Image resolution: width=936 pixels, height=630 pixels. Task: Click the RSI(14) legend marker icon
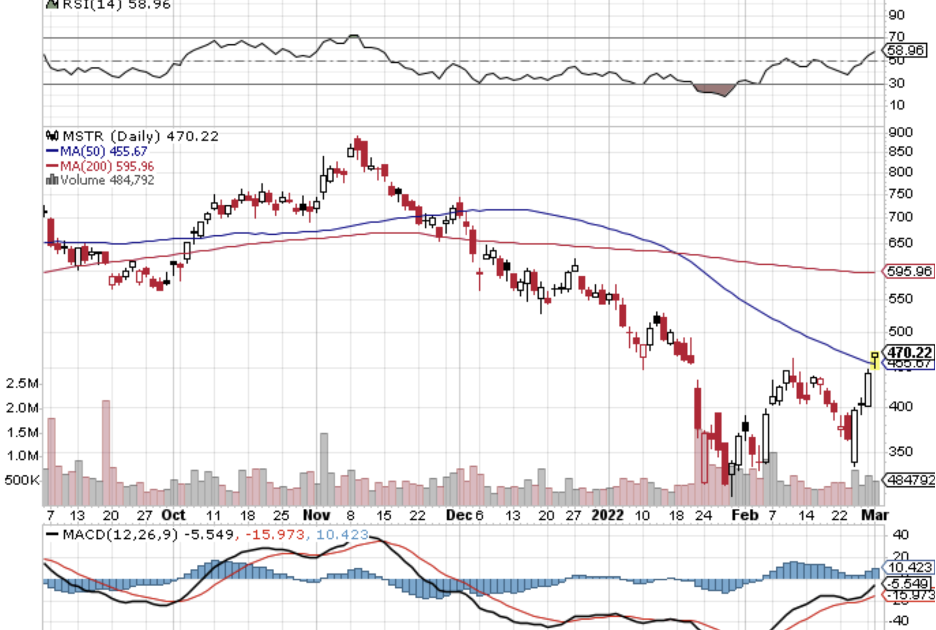point(50,4)
